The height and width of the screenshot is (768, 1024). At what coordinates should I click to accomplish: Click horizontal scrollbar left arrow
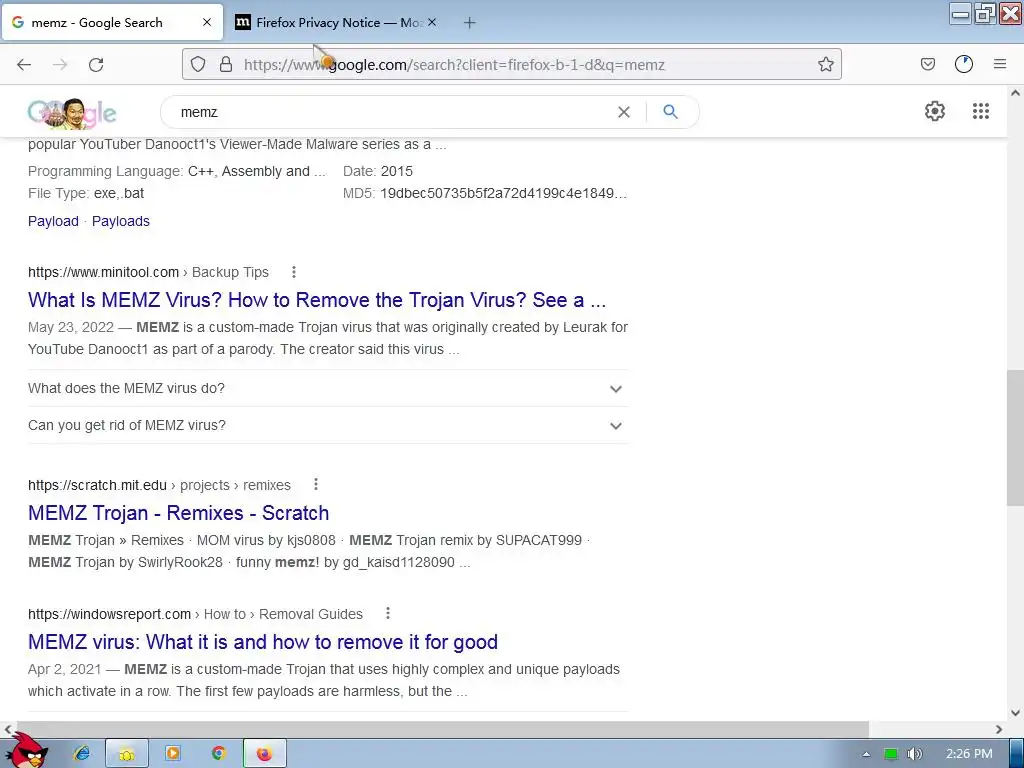(7, 729)
